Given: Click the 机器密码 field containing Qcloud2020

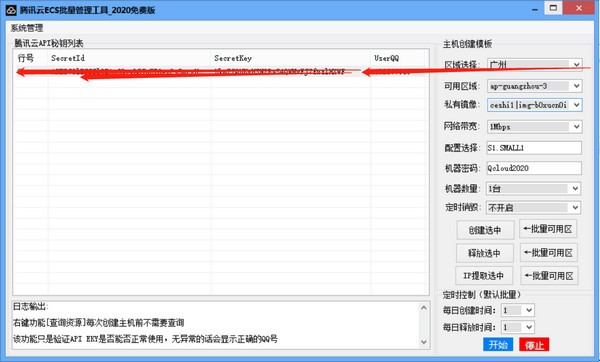Looking at the screenshot, I should [x=534, y=168].
